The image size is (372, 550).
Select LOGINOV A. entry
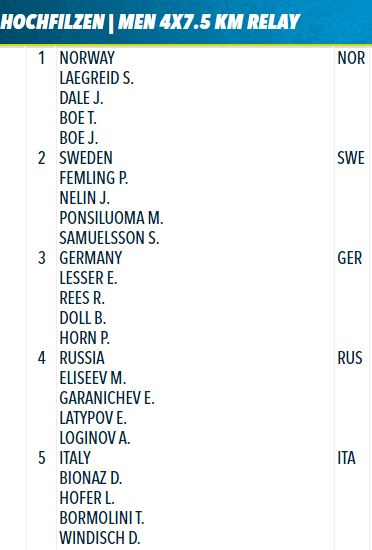tap(95, 438)
